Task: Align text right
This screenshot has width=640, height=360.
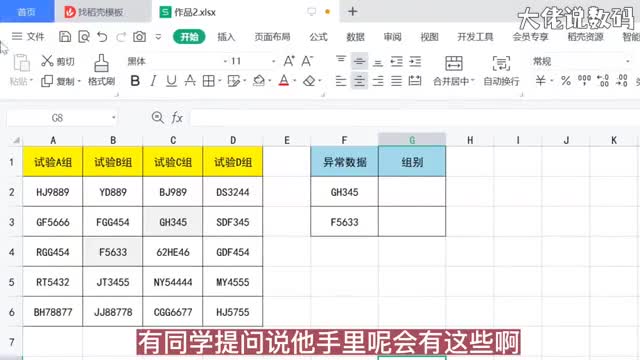Action: pos(378,81)
